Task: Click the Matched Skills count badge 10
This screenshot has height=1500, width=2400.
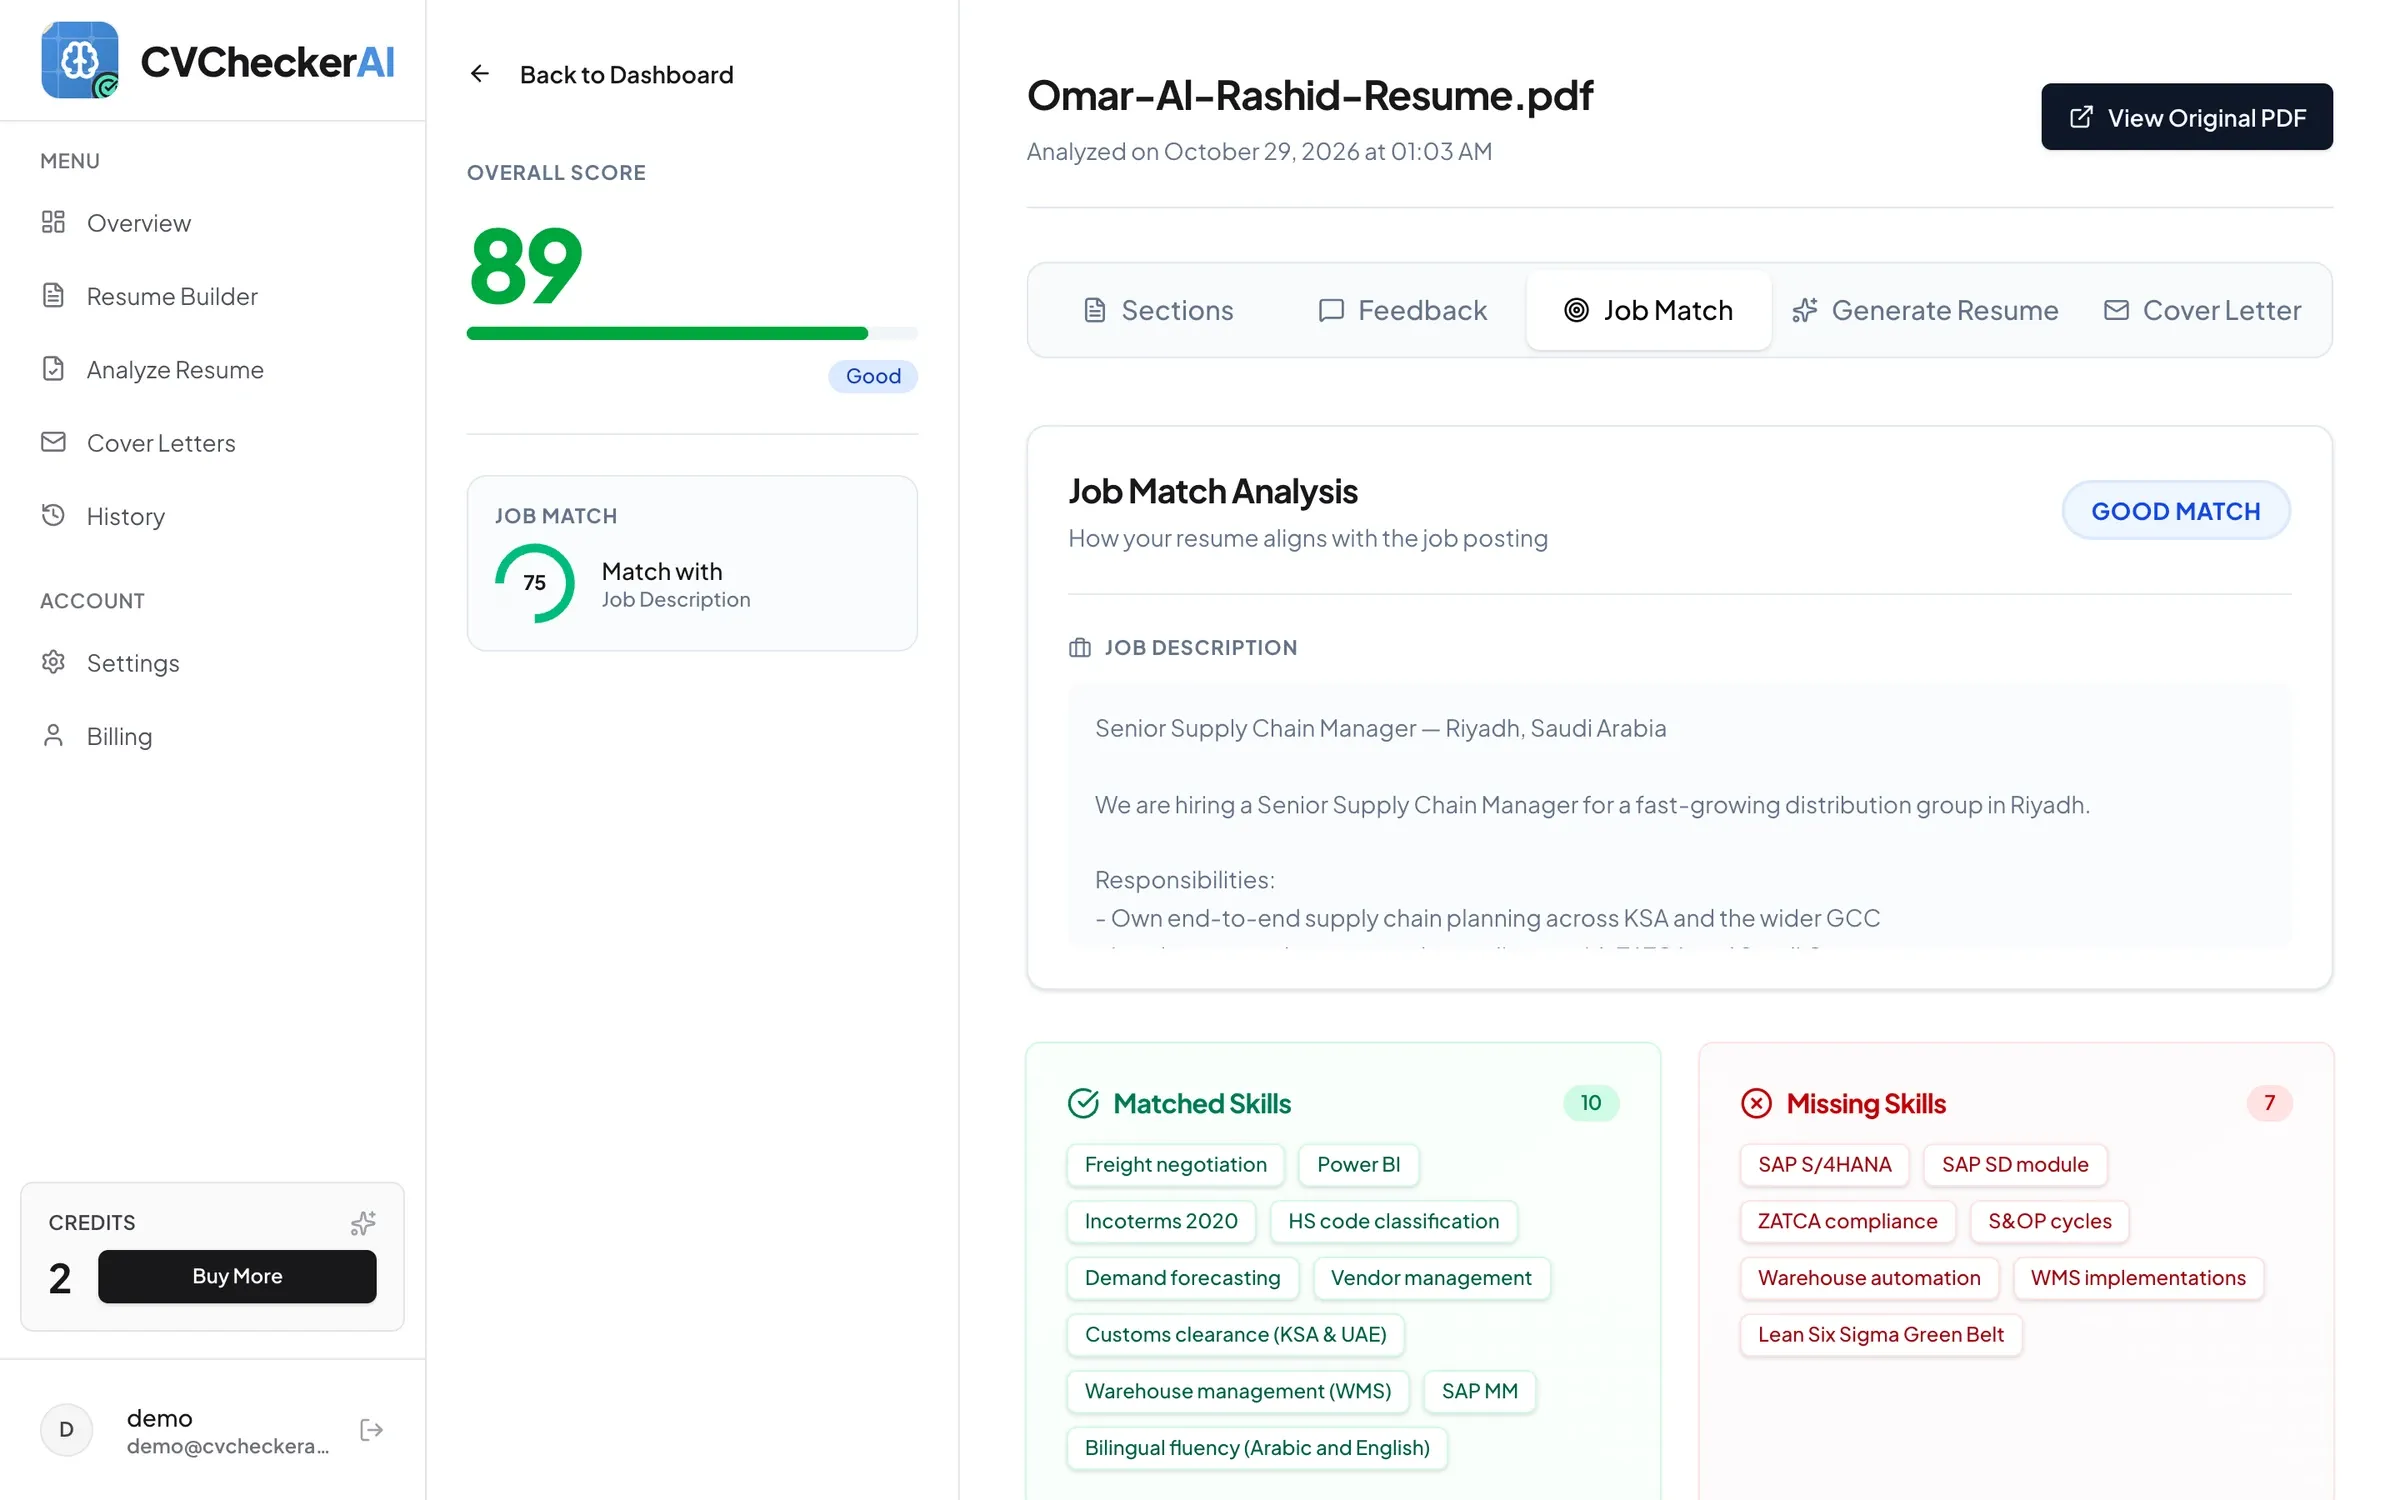Action: [x=1590, y=1103]
